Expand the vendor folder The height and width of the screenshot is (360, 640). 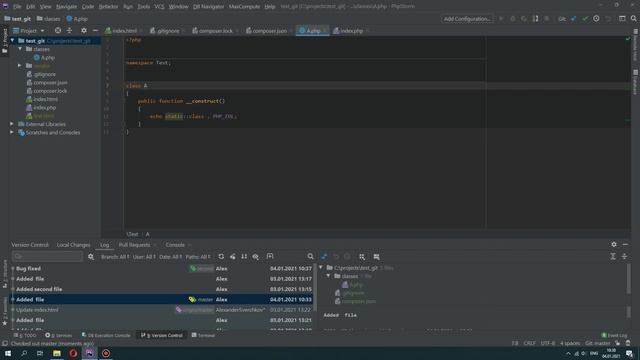coord(20,66)
